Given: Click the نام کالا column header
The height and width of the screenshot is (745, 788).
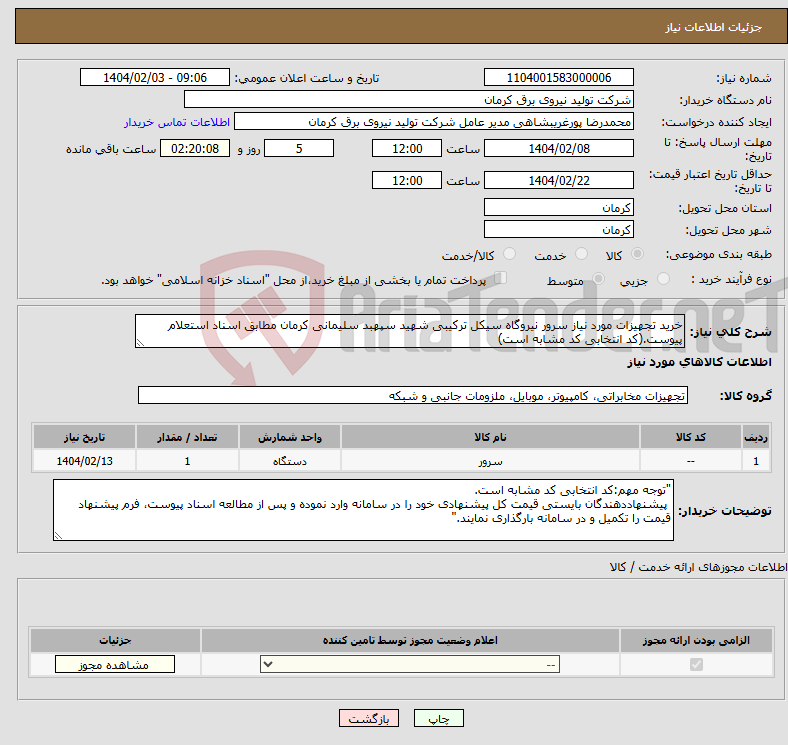Looking at the screenshot, I should coord(490,437).
